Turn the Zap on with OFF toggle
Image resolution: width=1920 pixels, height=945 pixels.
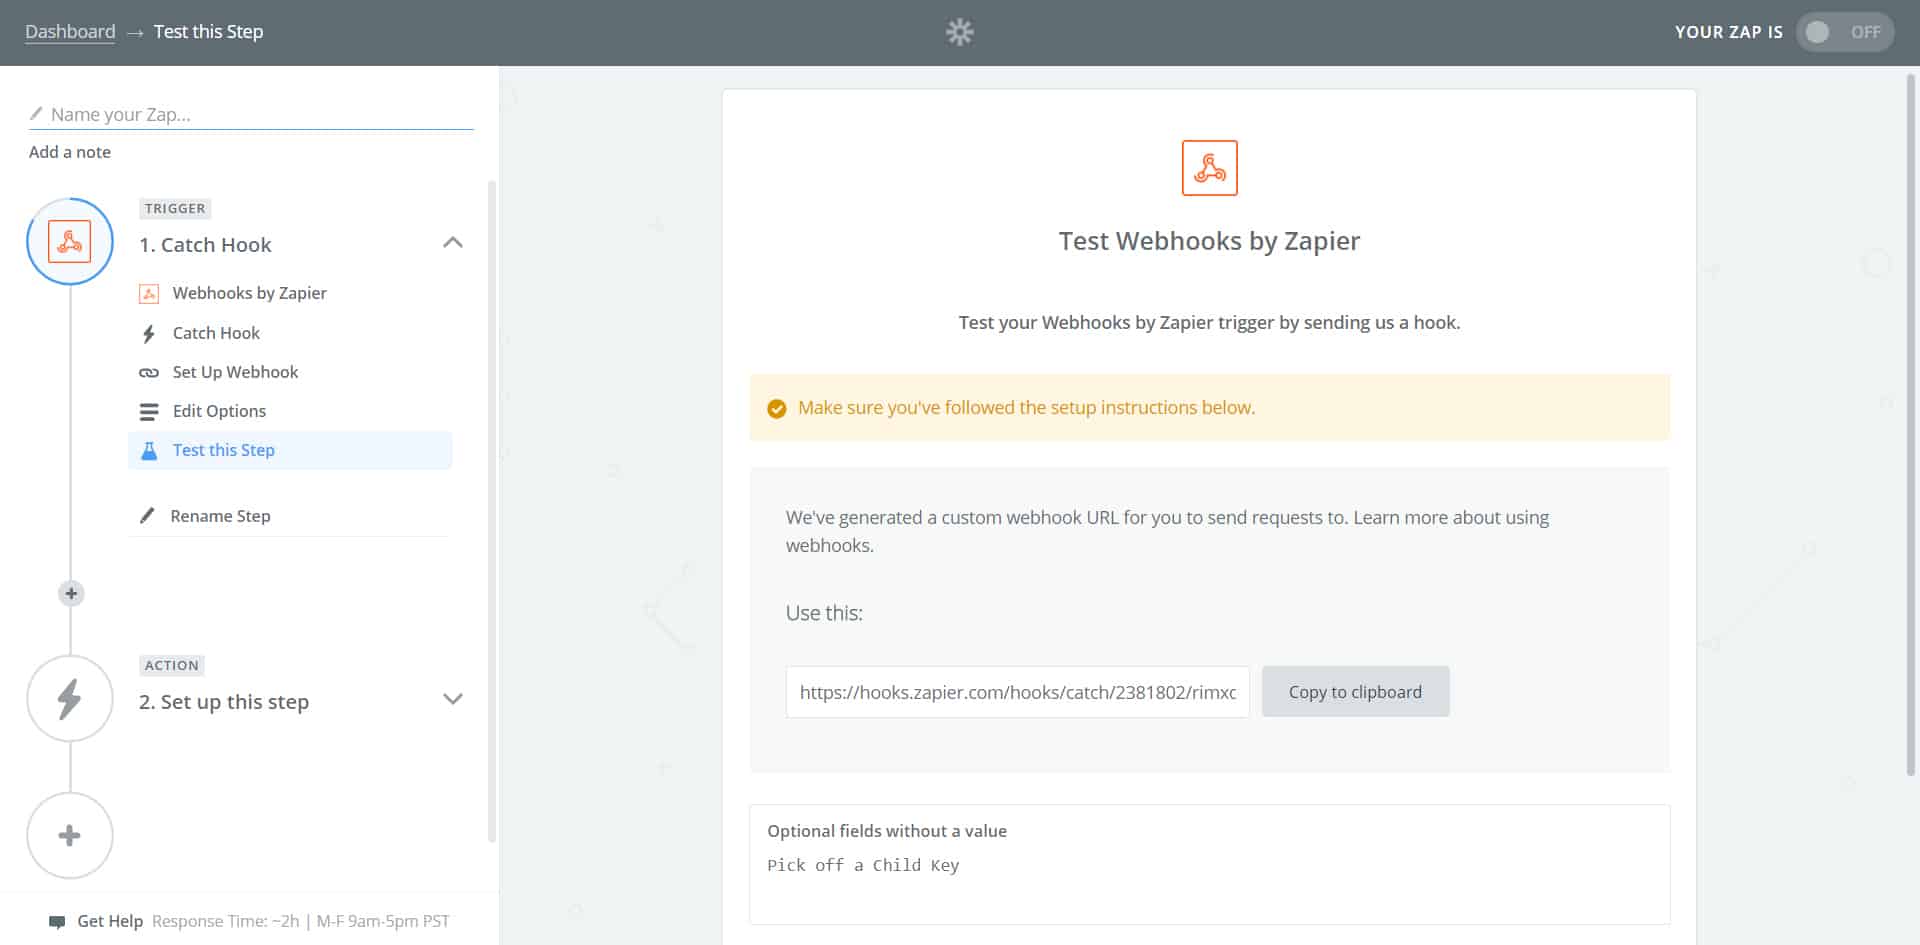coord(1844,32)
